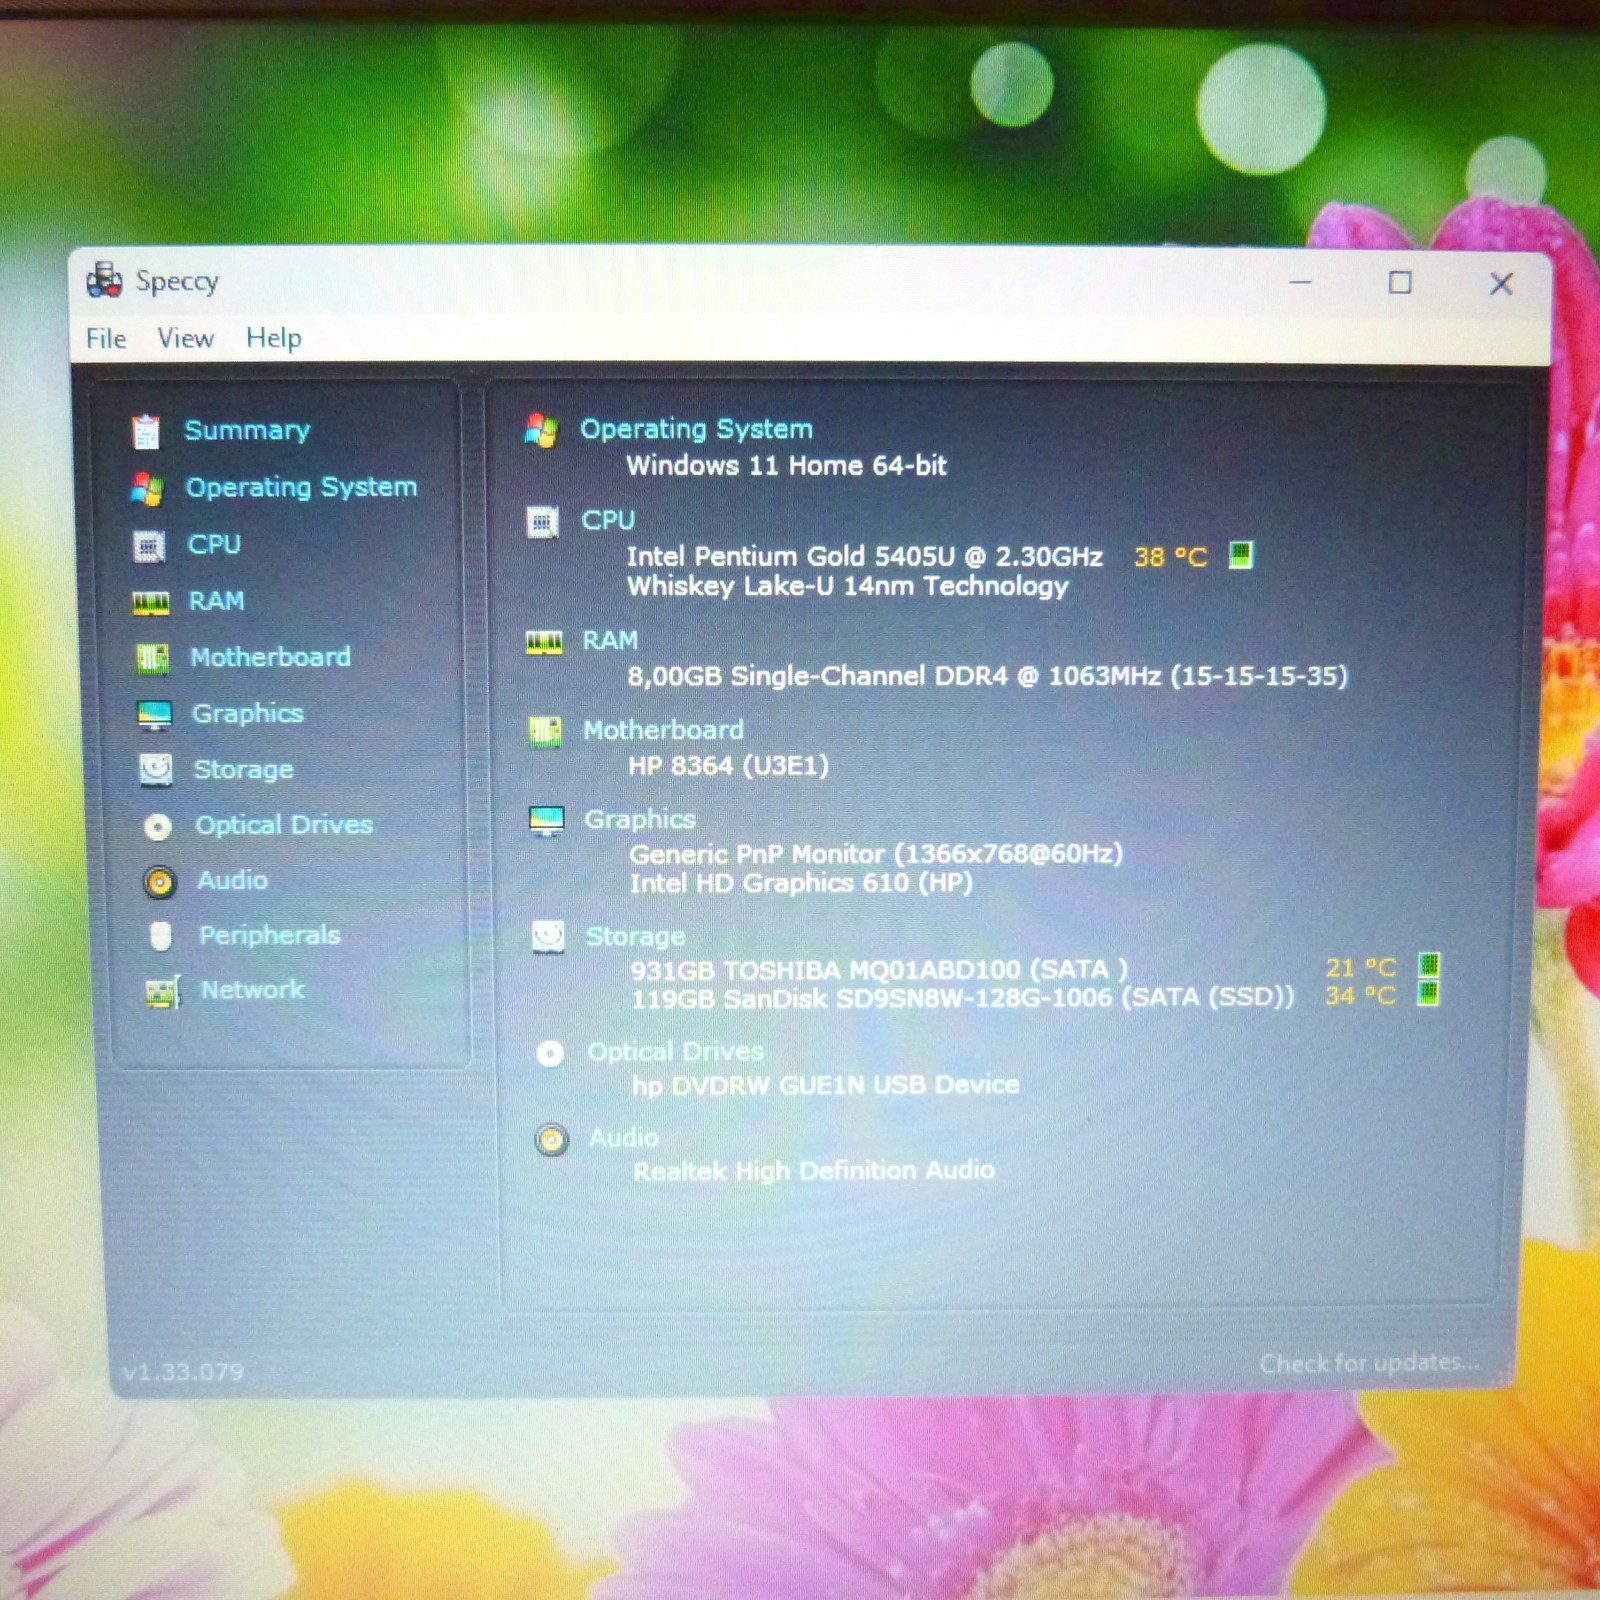Click the Motherboard icon in the sidebar

152,658
